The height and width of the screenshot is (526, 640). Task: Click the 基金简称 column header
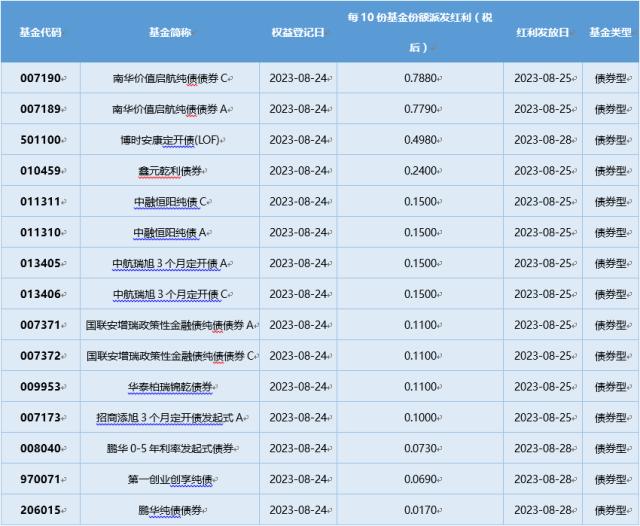point(170,32)
